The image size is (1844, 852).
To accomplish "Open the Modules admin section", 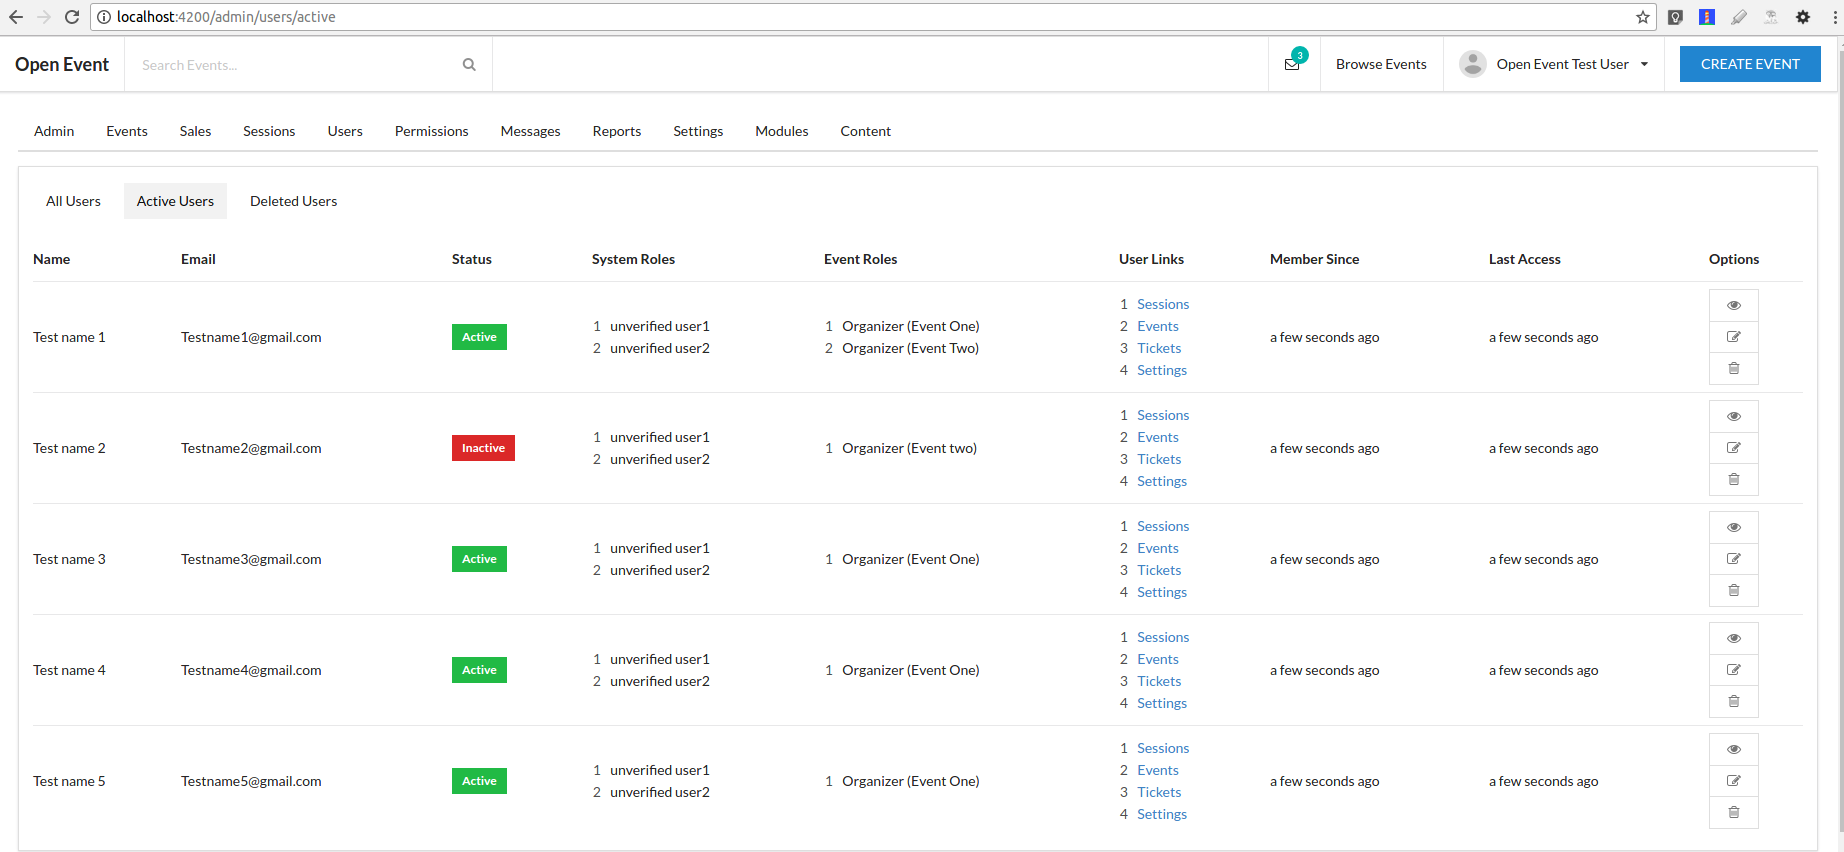I will point(781,131).
